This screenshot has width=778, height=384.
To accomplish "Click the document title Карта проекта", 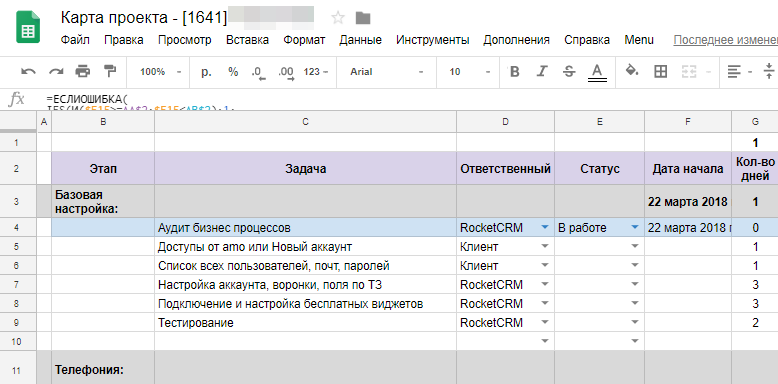I will tap(144, 18).
